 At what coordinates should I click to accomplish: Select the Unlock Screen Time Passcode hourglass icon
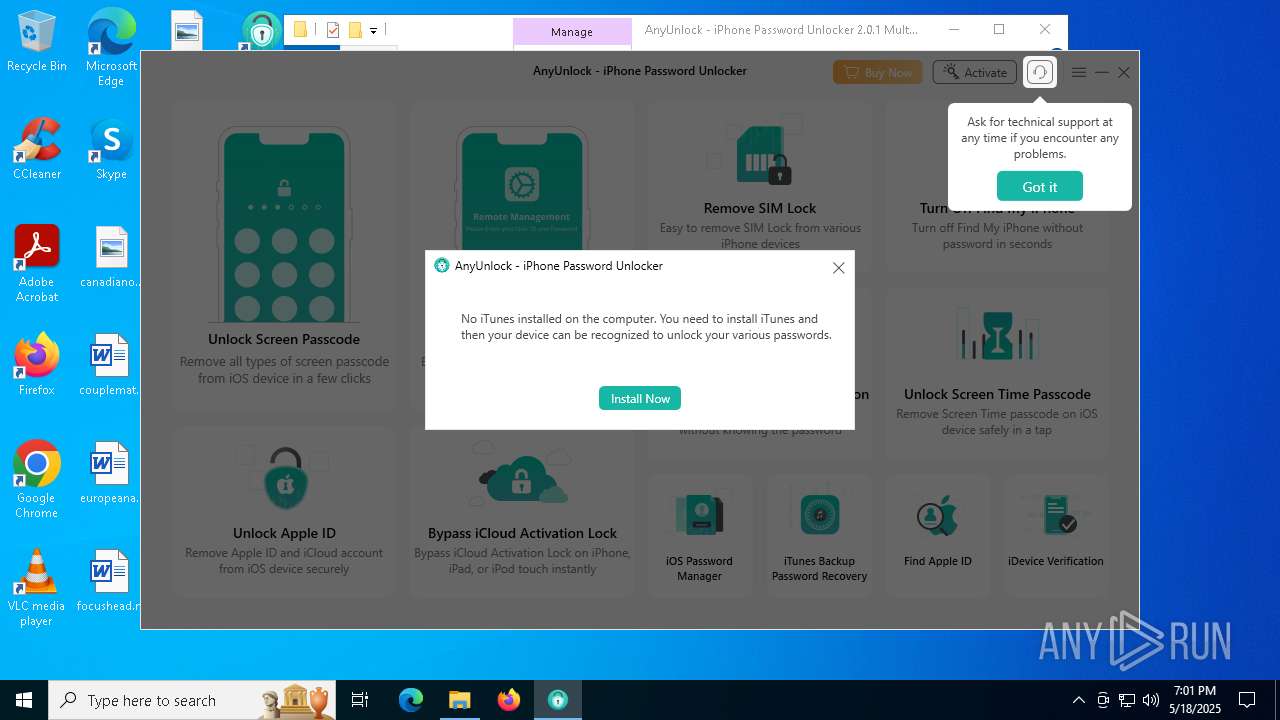997,336
